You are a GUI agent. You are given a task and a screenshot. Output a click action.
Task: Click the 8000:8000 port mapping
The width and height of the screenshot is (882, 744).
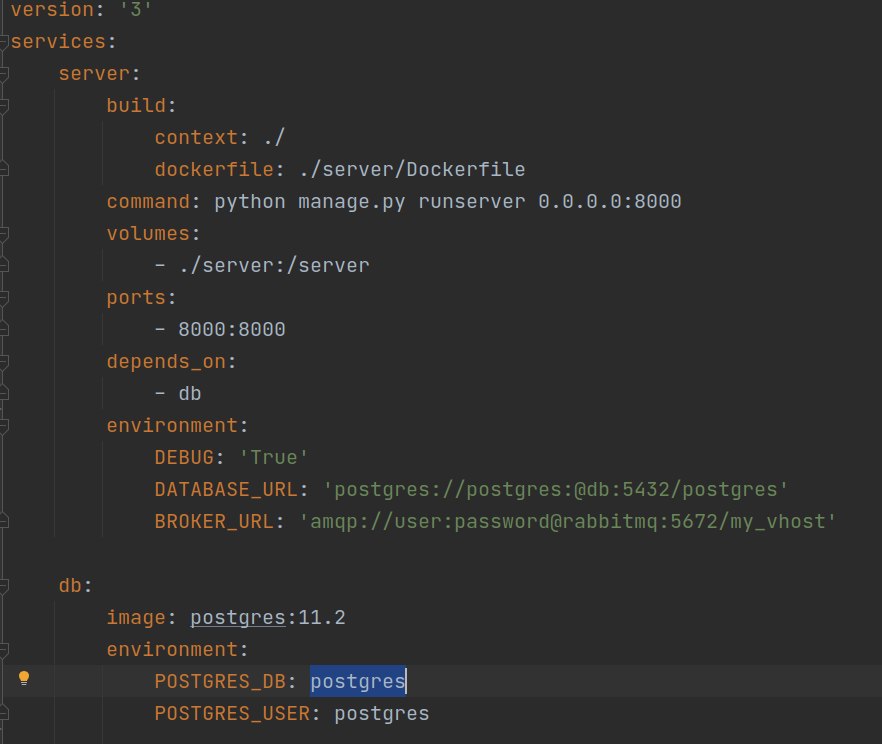(x=232, y=330)
